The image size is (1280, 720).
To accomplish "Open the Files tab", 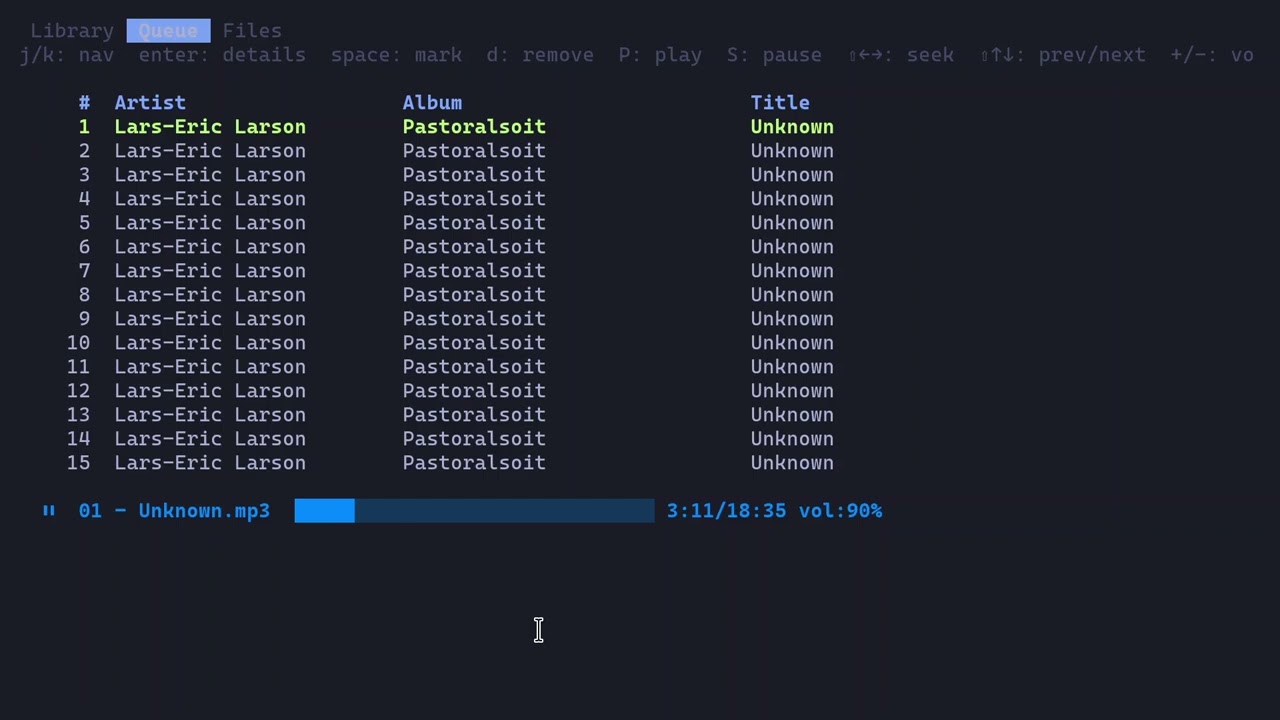I will 252,31.
